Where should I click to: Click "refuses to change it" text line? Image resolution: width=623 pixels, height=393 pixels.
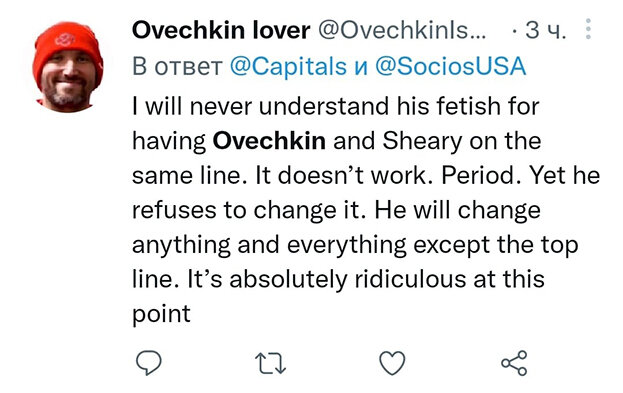pyautogui.click(x=248, y=210)
